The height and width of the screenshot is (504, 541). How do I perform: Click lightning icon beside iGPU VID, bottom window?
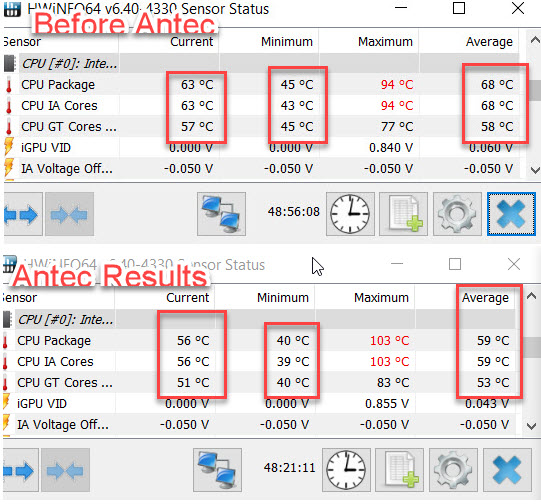pyautogui.click(x=6, y=403)
